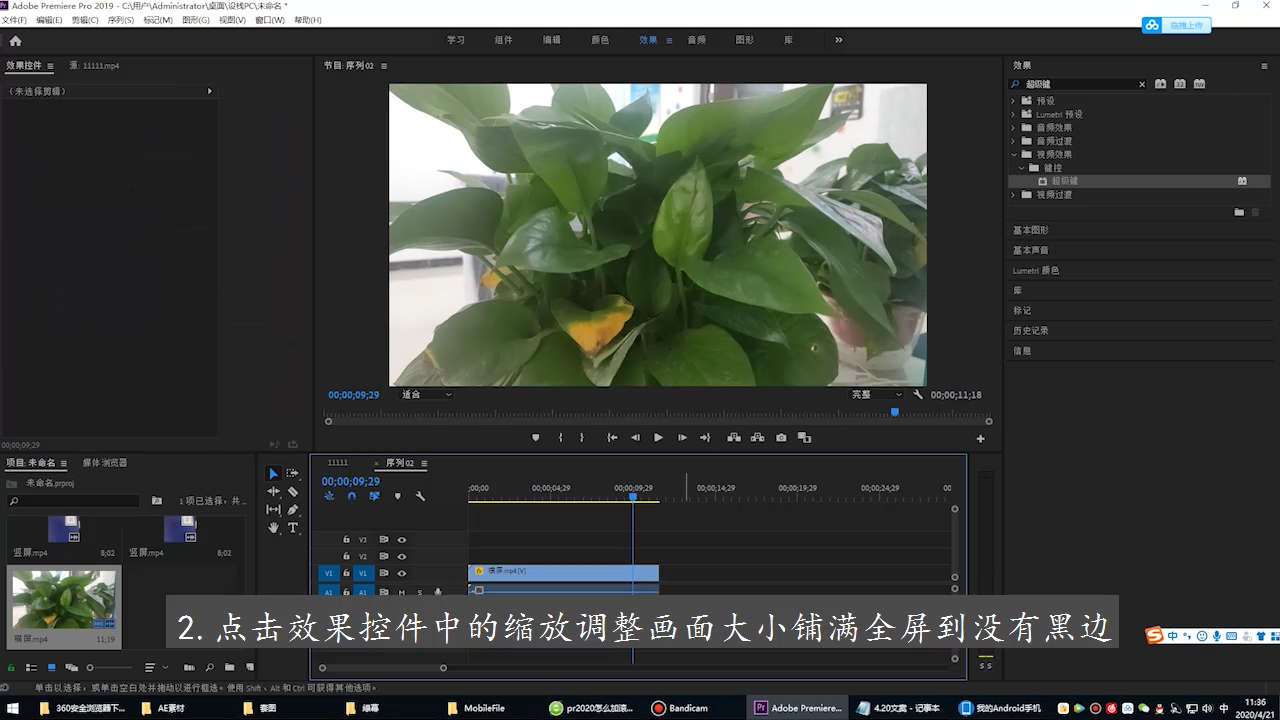Open the 基本图形 panel

(x=1031, y=230)
